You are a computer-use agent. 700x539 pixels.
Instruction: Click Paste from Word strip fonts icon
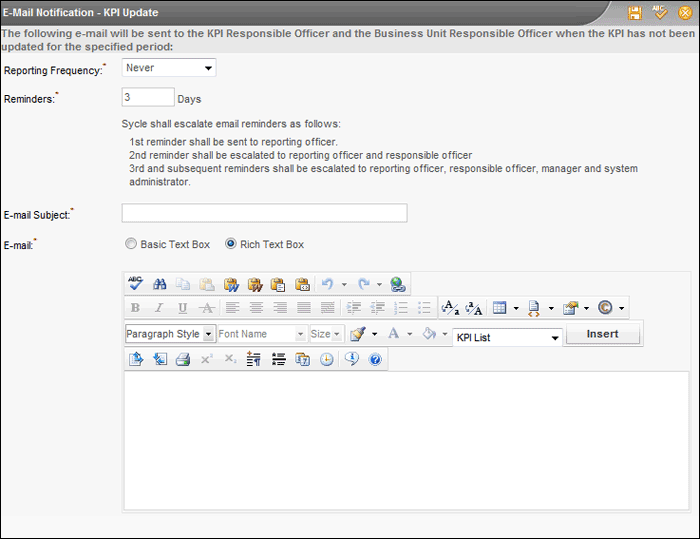pyautogui.click(x=255, y=284)
